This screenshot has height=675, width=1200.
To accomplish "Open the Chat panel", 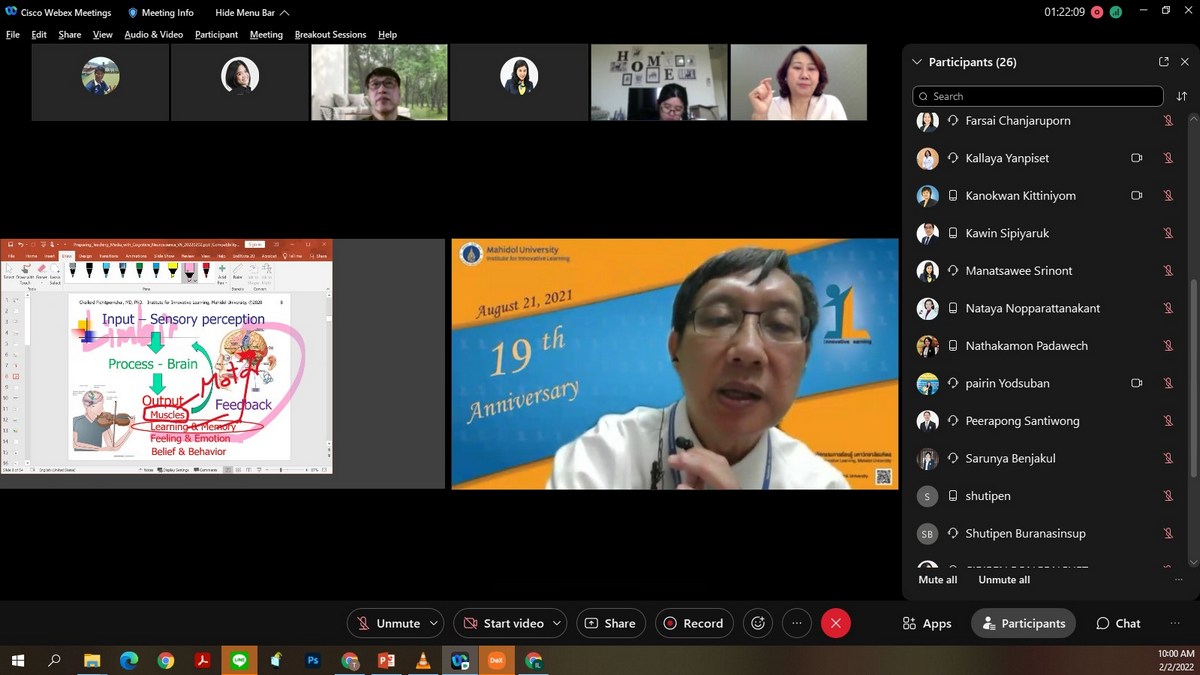I will click(1118, 623).
